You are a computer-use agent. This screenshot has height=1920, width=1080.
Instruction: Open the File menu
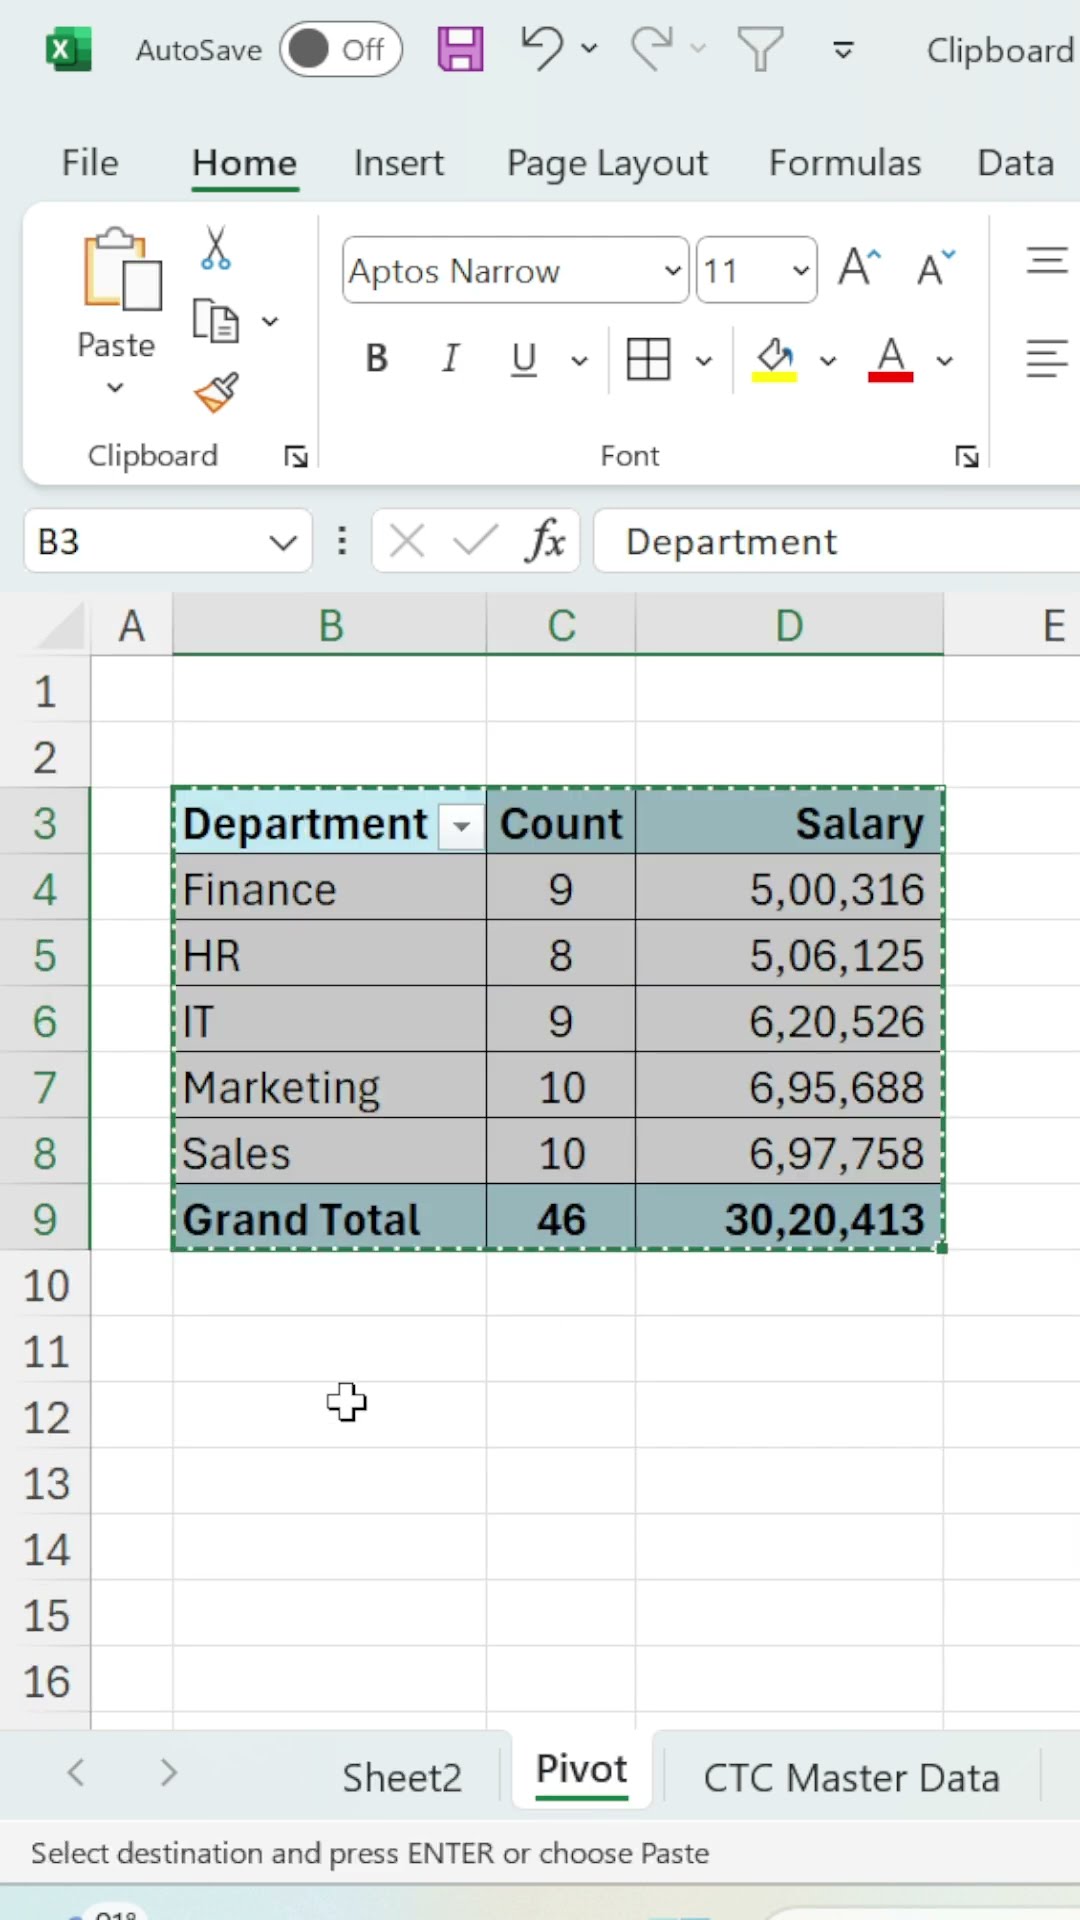pyautogui.click(x=90, y=162)
